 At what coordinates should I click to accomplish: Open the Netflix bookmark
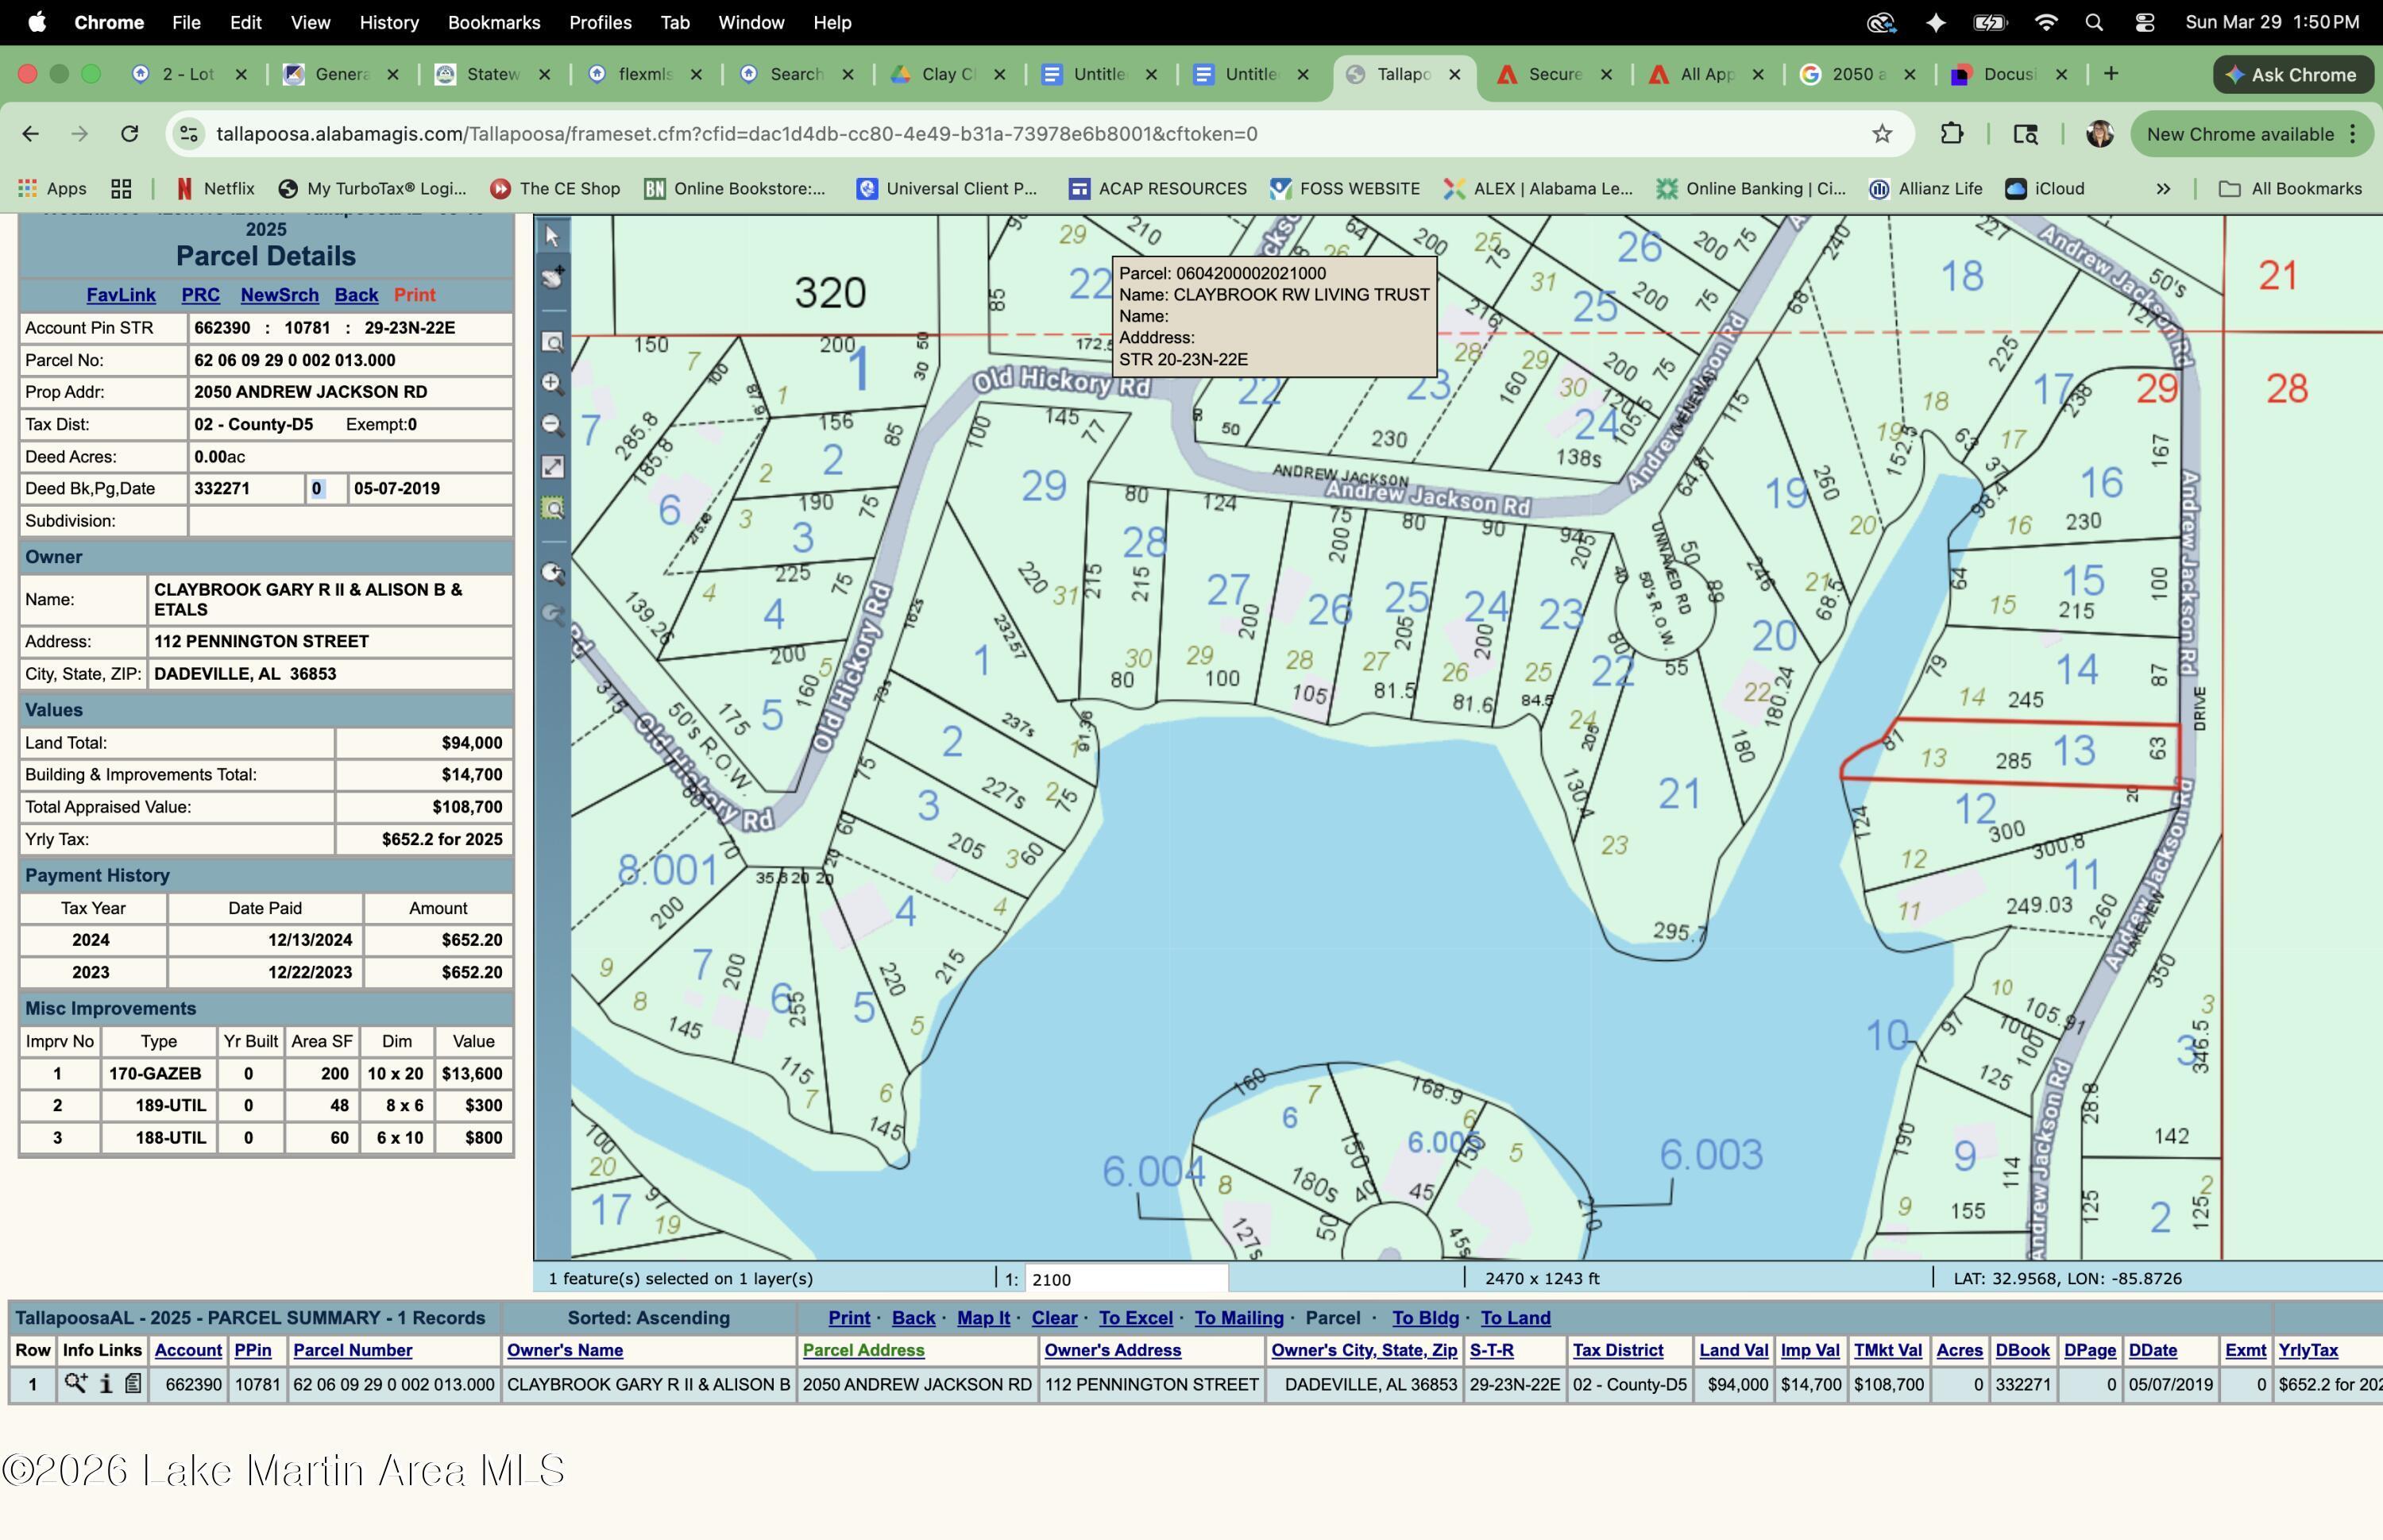pos(215,189)
